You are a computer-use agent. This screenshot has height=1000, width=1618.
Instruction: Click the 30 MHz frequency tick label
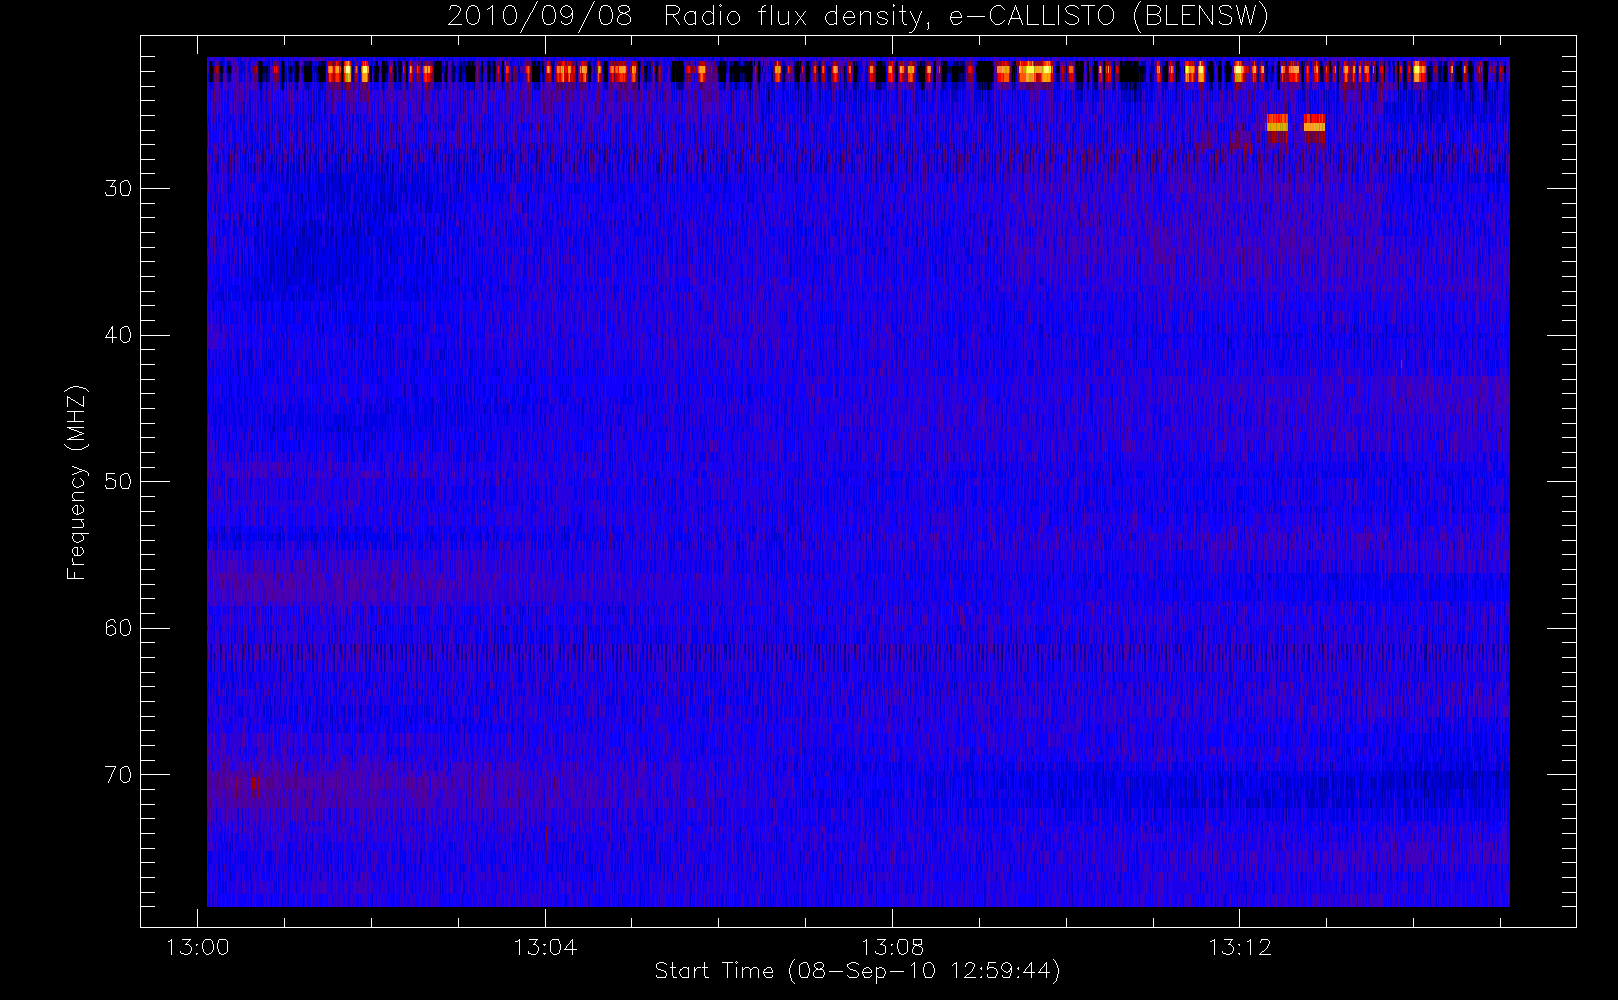(118, 189)
